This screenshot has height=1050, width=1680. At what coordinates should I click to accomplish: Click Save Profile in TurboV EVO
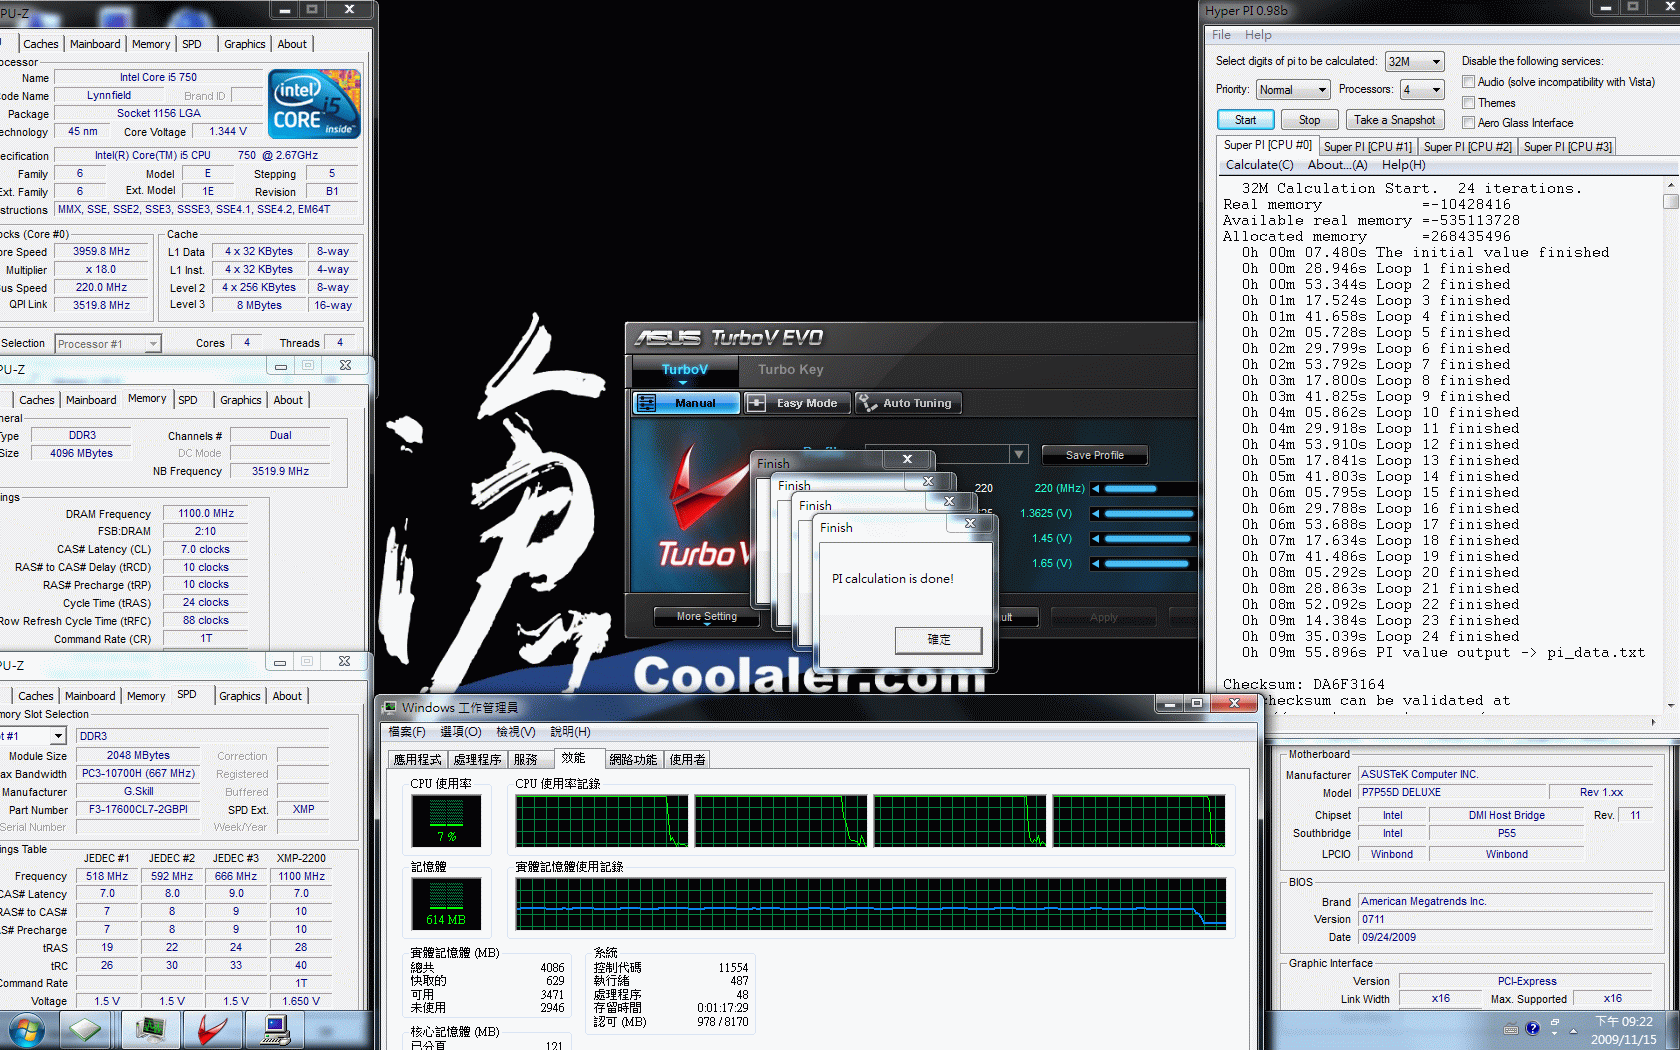(x=1094, y=455)
